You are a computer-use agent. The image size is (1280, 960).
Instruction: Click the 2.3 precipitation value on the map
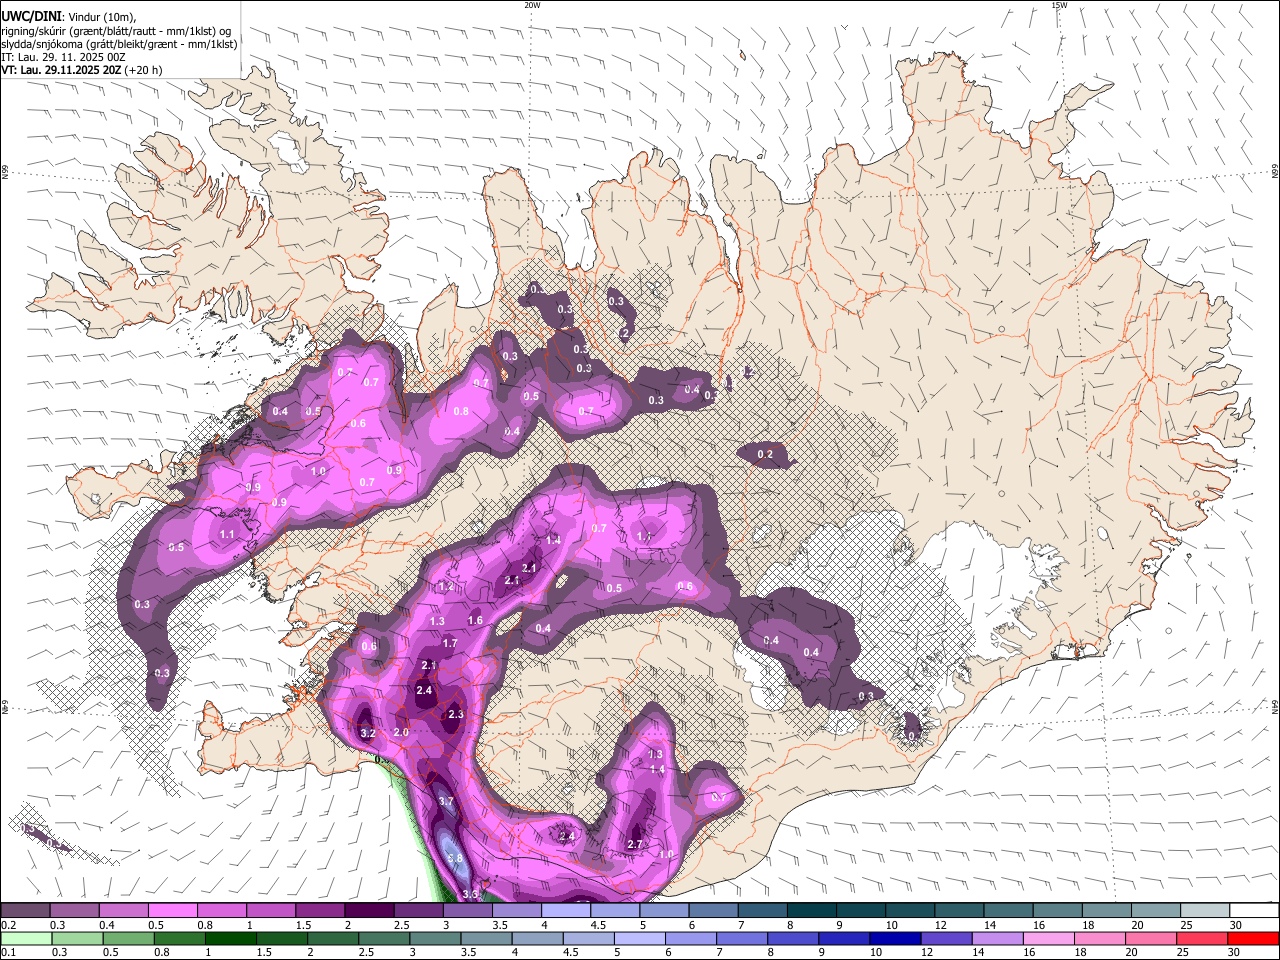click(x=456, y=714)
